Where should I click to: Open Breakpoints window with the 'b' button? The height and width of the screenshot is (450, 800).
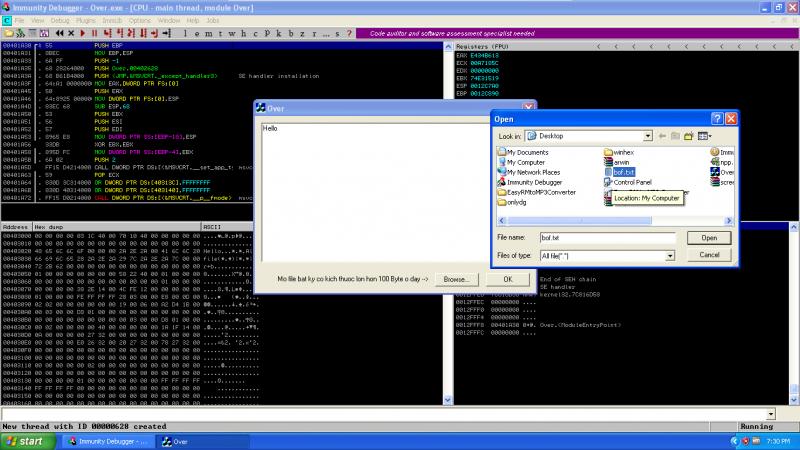[290, 34]
